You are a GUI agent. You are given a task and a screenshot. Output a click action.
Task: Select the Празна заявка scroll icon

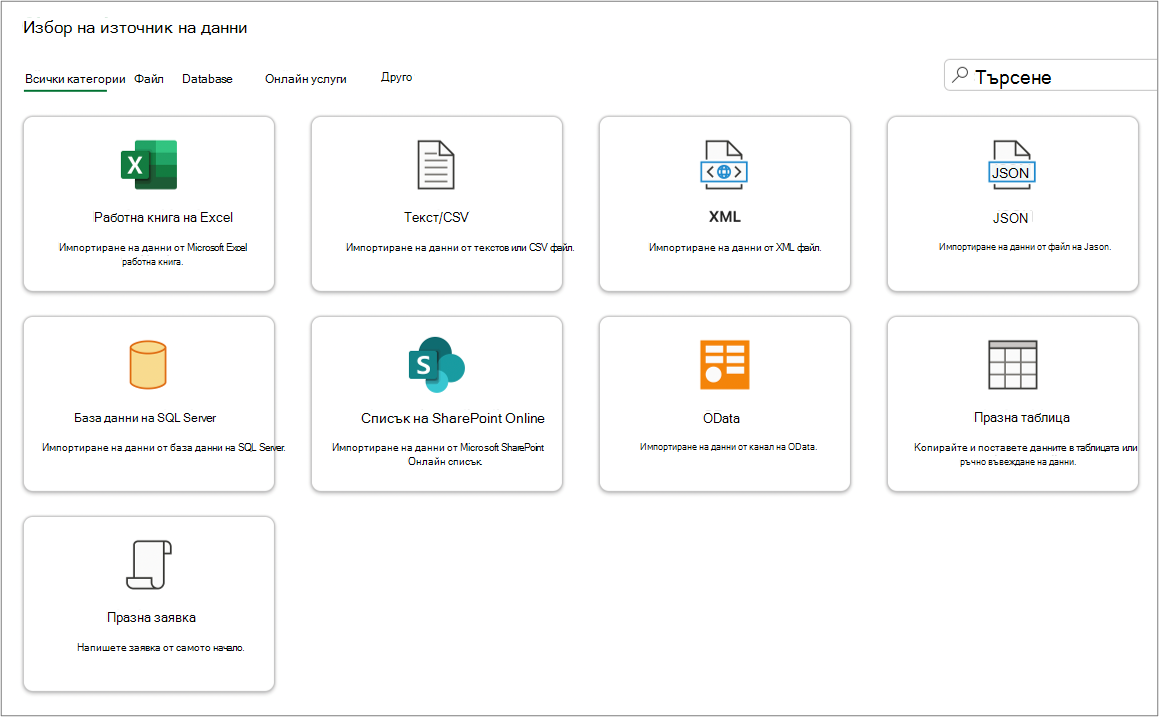pyautogui.click(x=149, y=565)
